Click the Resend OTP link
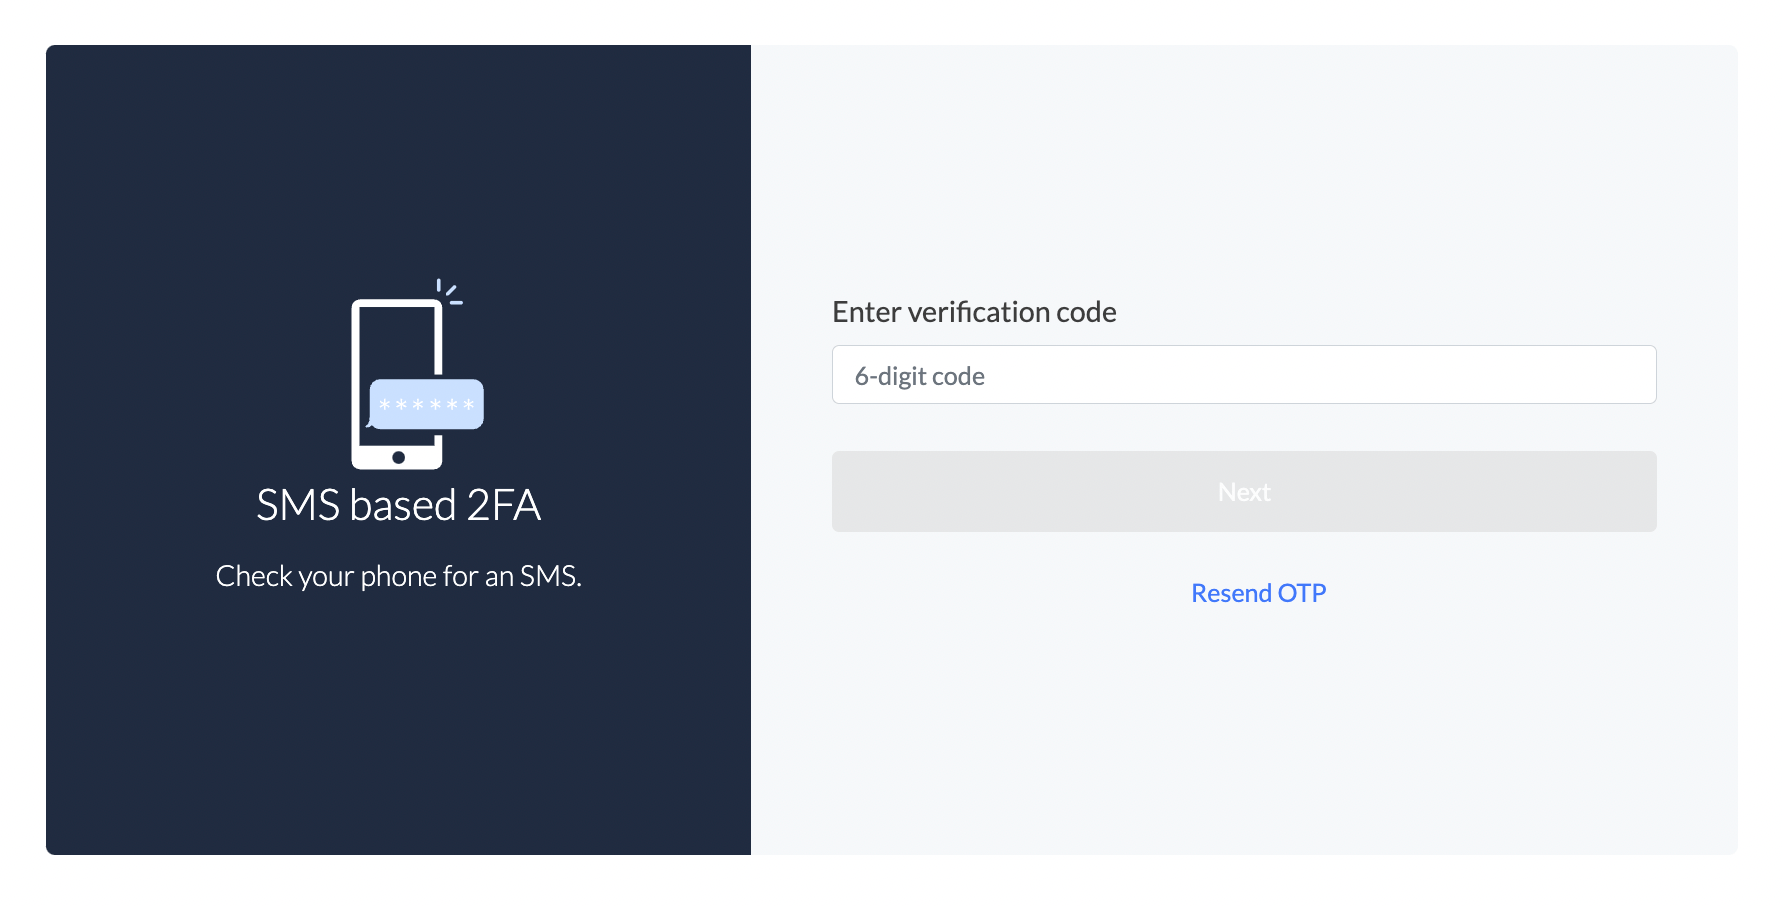Viewport: 1782px width, 906px height. pos(1258,592)
